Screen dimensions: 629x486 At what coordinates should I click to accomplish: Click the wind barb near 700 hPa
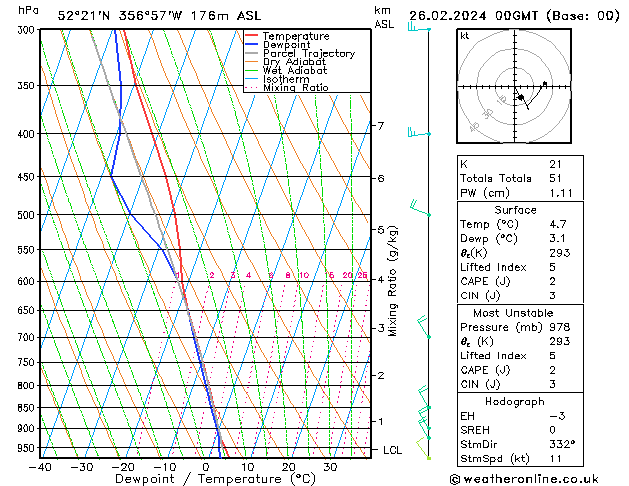click(423, 325)
